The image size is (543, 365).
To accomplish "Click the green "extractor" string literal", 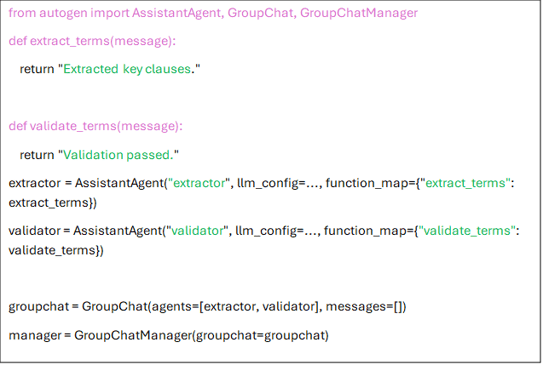I will click(x=199, y=183).
